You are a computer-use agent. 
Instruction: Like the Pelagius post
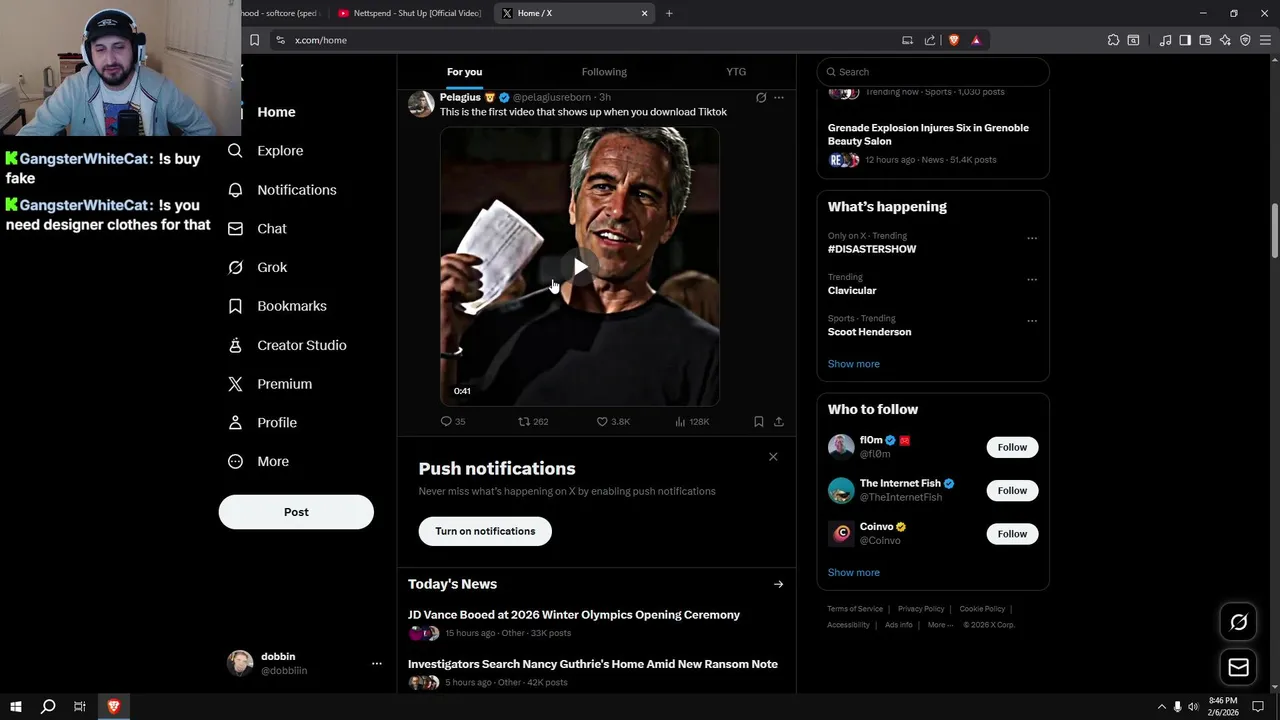tap(613, 422)
